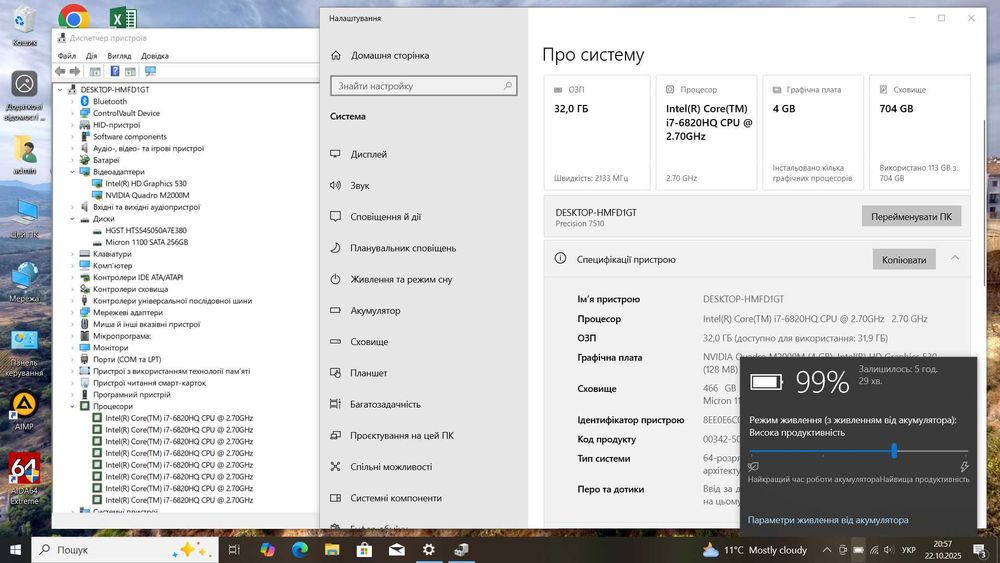Click the Перейменувати ПК button
The height and width of the screenshot is (563, 1000).
point(911,217)
